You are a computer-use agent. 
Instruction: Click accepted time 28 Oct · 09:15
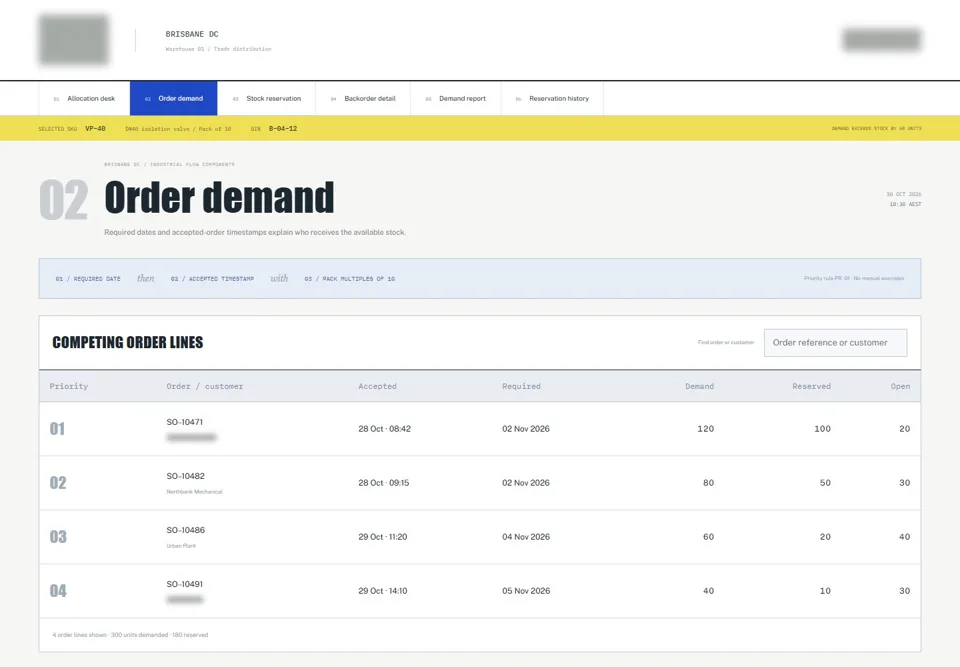[x=383, y=483]
